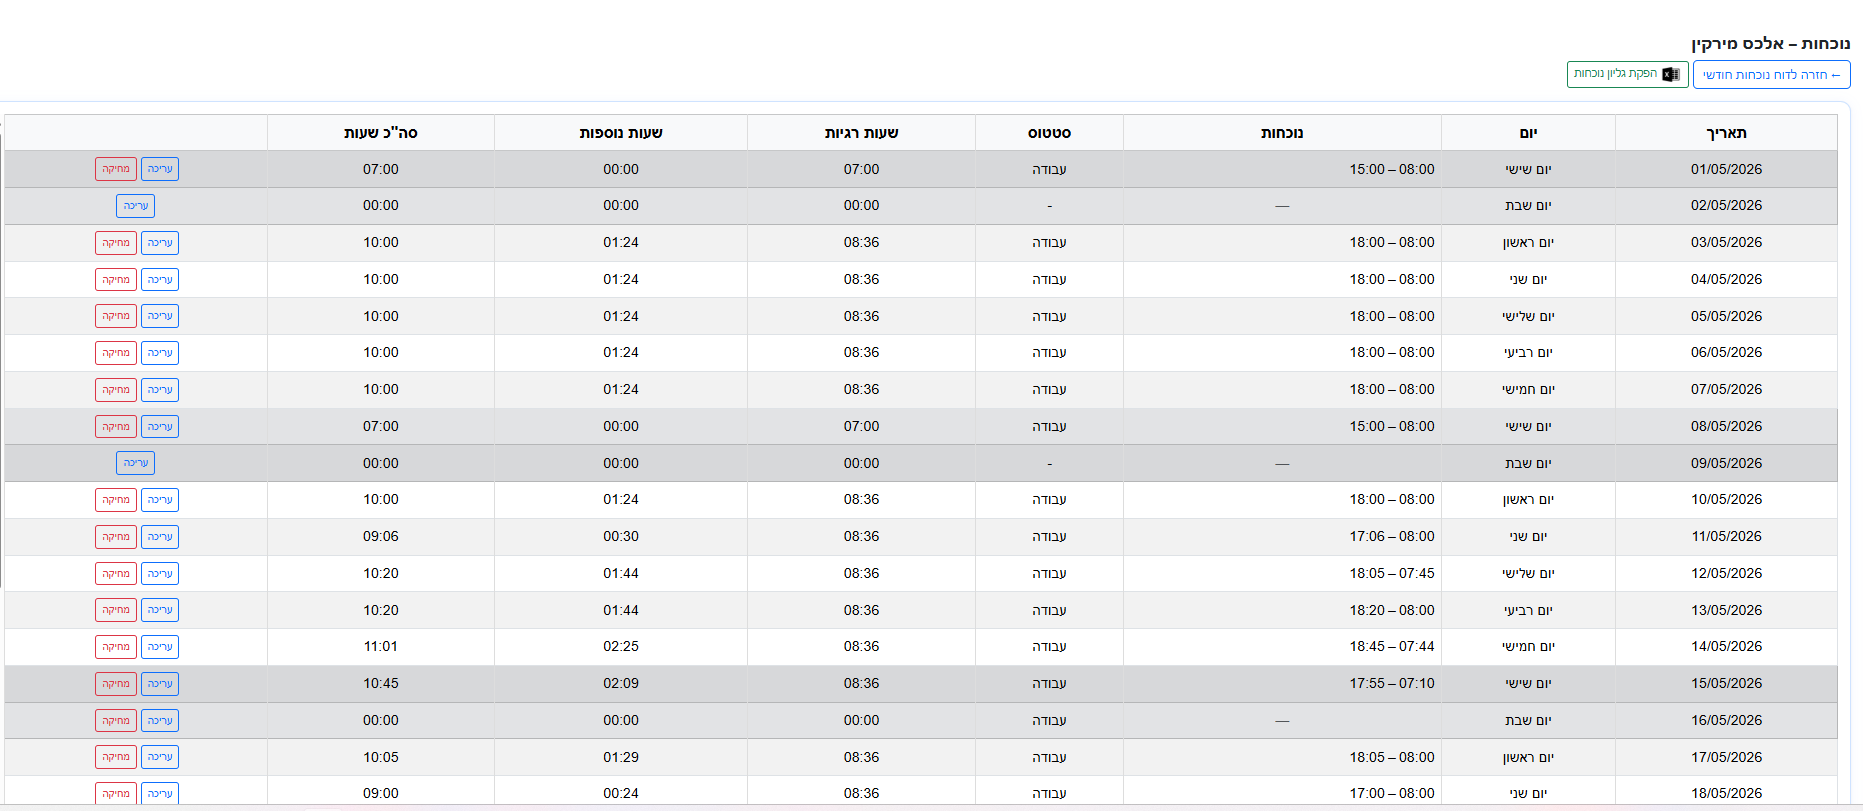Edit the 01/05/2026 row with 'עריכה'
This screenshot has width=1863, height=811.
(x=160, y=169)
